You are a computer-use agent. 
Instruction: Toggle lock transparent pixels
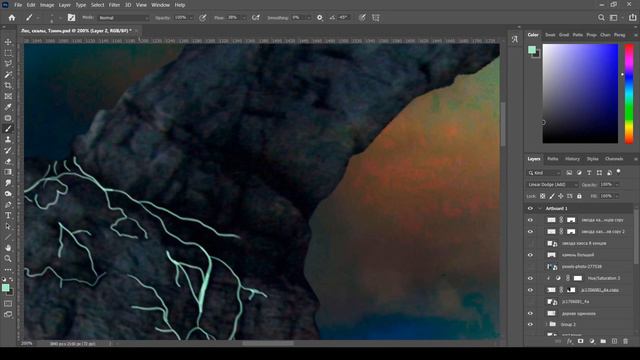click(x=542, y=196)
